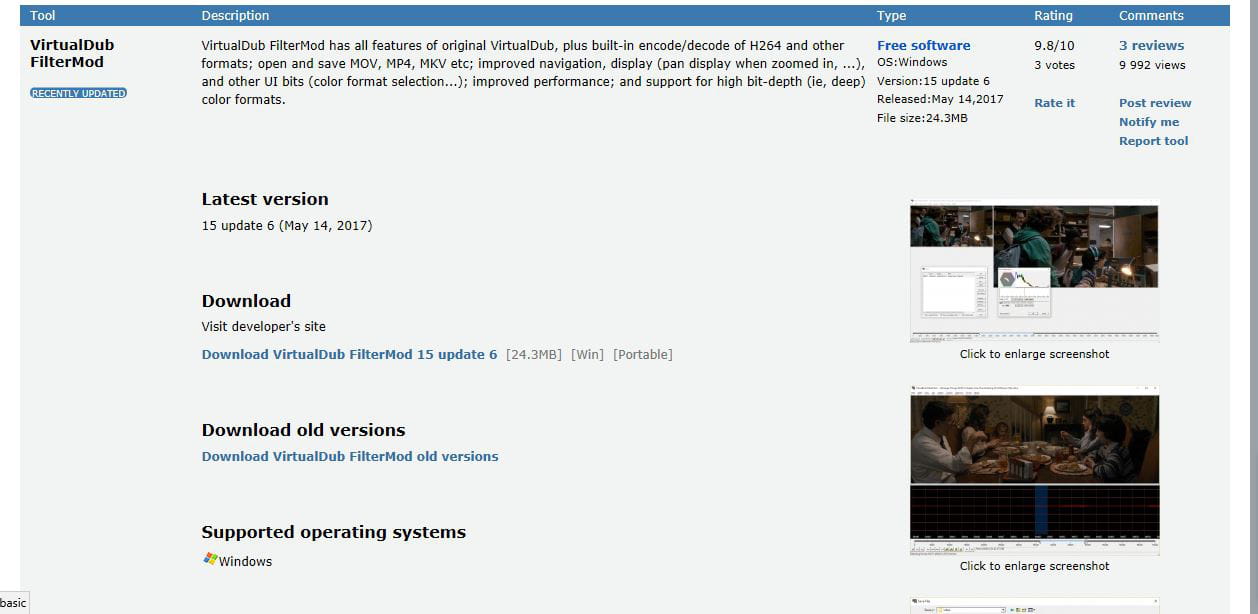1258x614 pixels.
Task: Click the first Click to enlarge screenshot caption
Action: point(1034,354)
